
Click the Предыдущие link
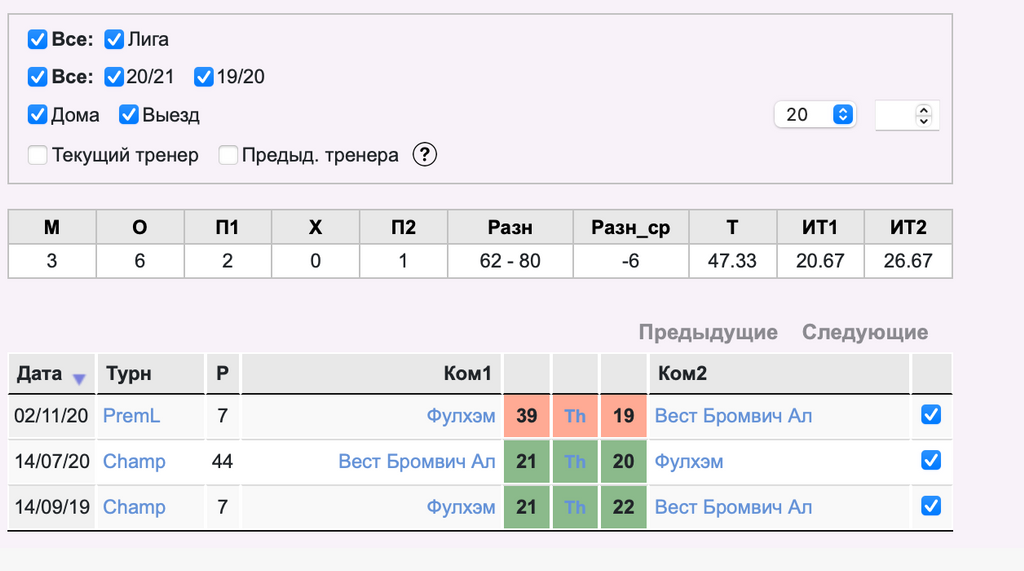point(708,332)
